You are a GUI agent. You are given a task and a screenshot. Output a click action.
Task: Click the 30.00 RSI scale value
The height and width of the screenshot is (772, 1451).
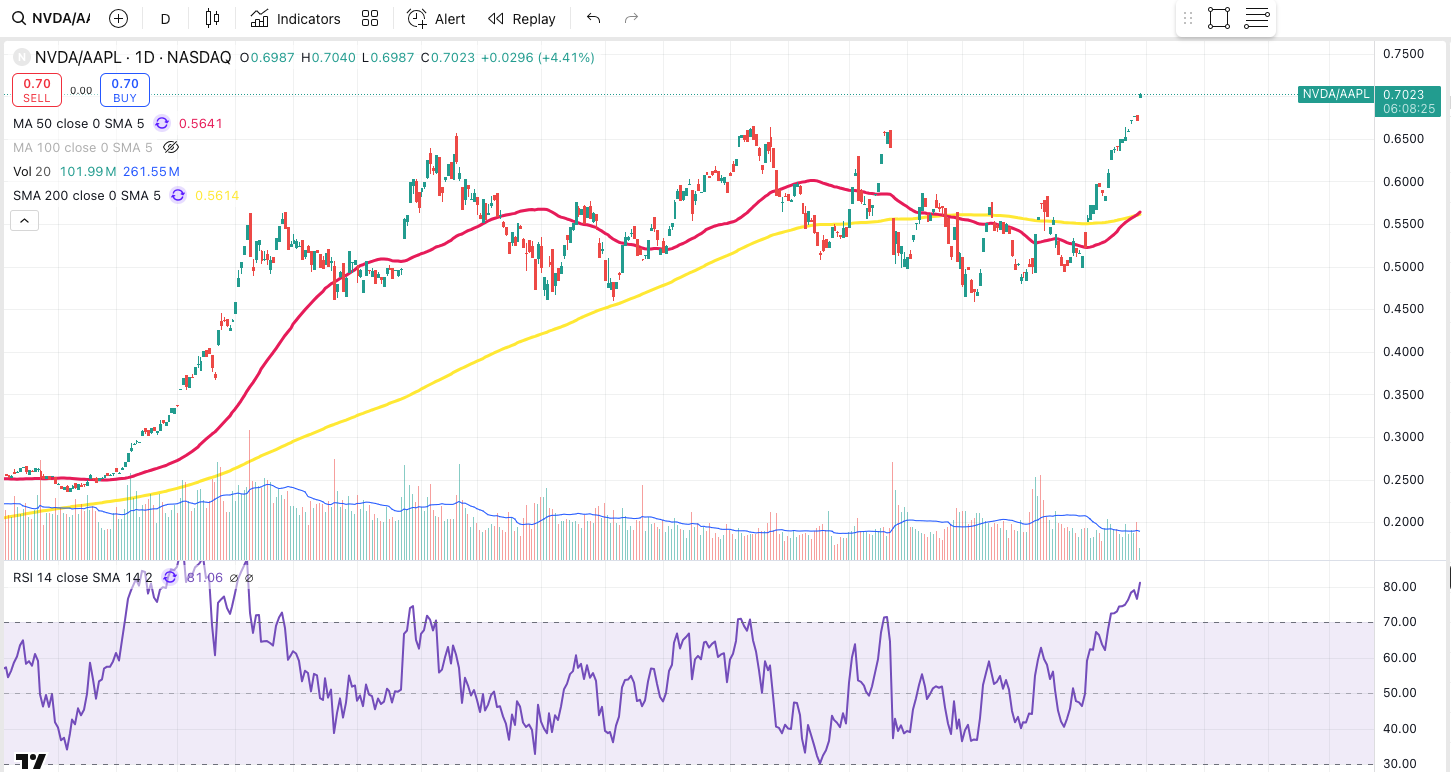pos(1399,765)
